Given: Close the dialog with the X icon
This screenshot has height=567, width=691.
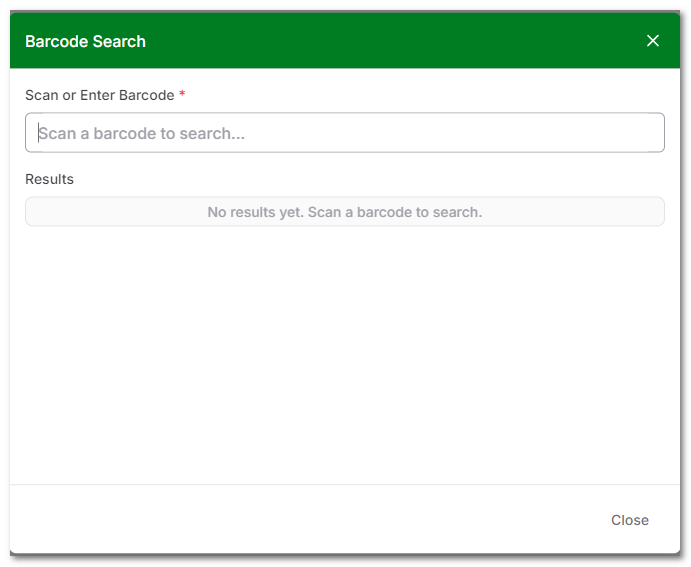Looking at the screenshot, I should [x=653, y=41].
